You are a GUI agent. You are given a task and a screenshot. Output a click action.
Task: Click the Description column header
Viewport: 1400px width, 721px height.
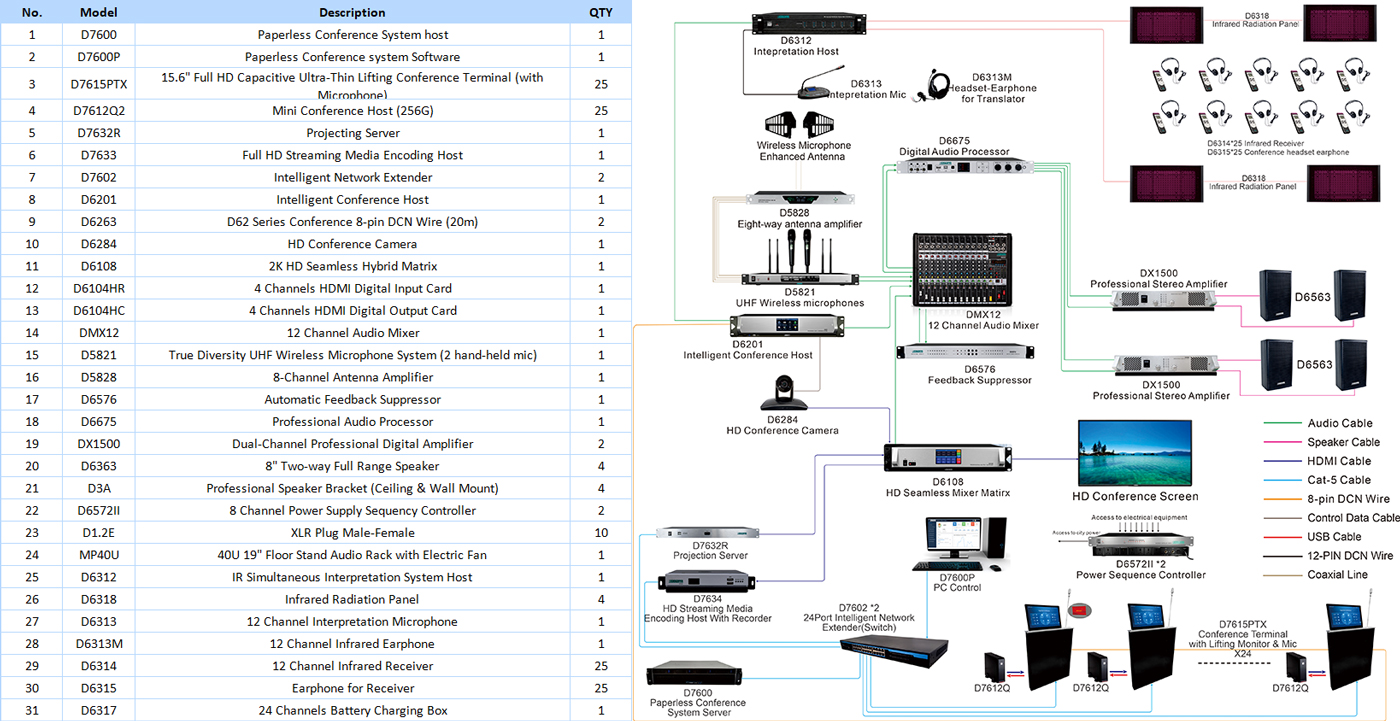point(352,13)
